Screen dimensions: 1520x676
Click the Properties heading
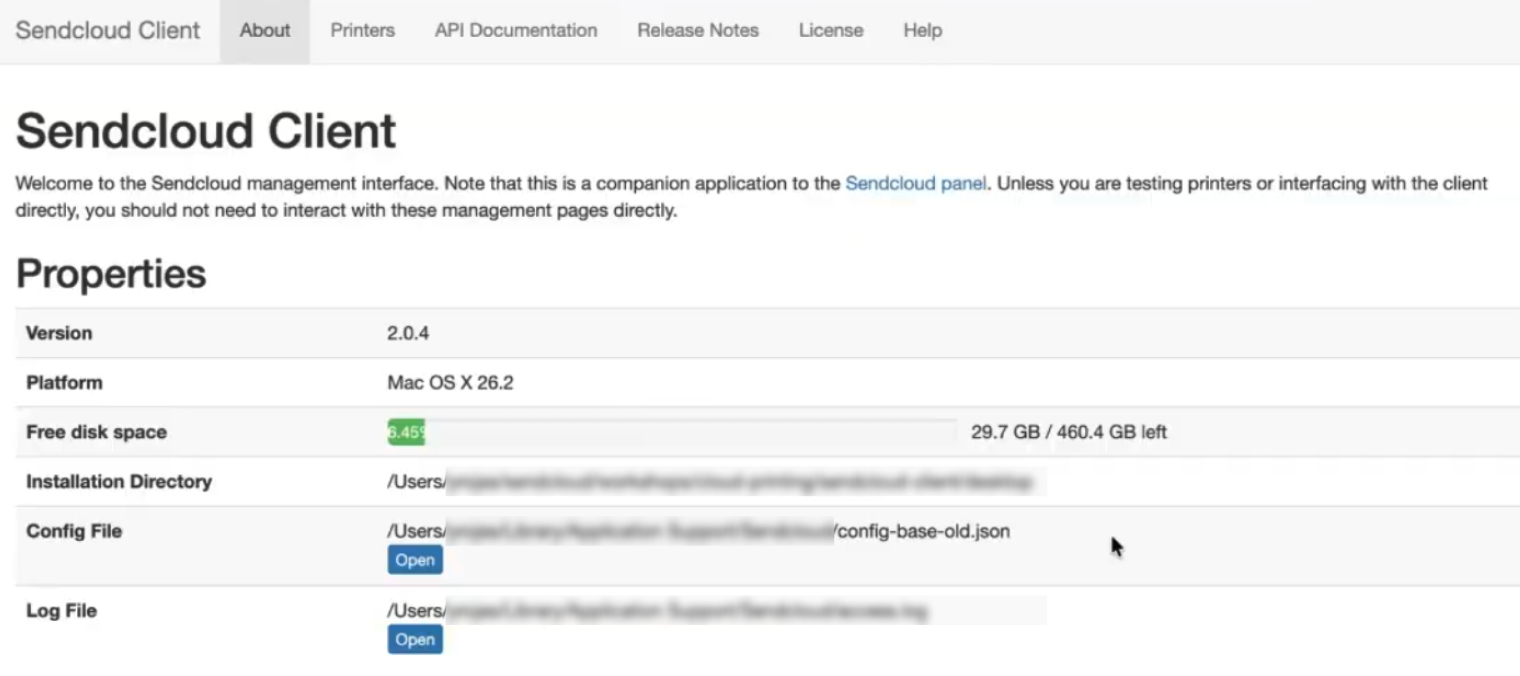click(111, 274)
